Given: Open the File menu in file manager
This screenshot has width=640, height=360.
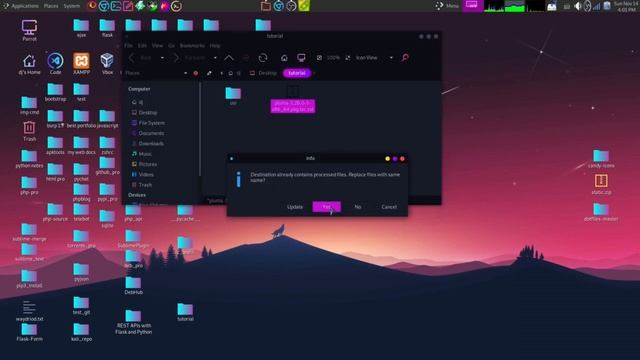Looking at the screenshot, I should (129, 46).
